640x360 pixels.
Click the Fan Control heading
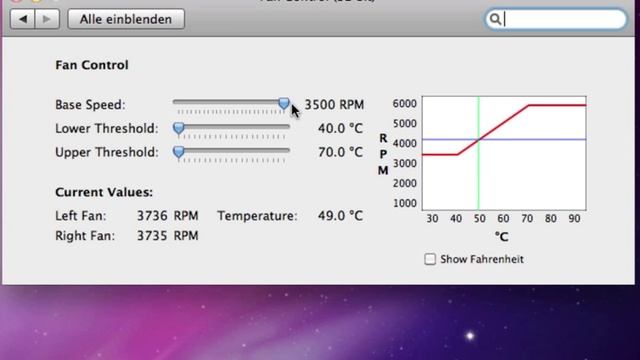[92, 65]
